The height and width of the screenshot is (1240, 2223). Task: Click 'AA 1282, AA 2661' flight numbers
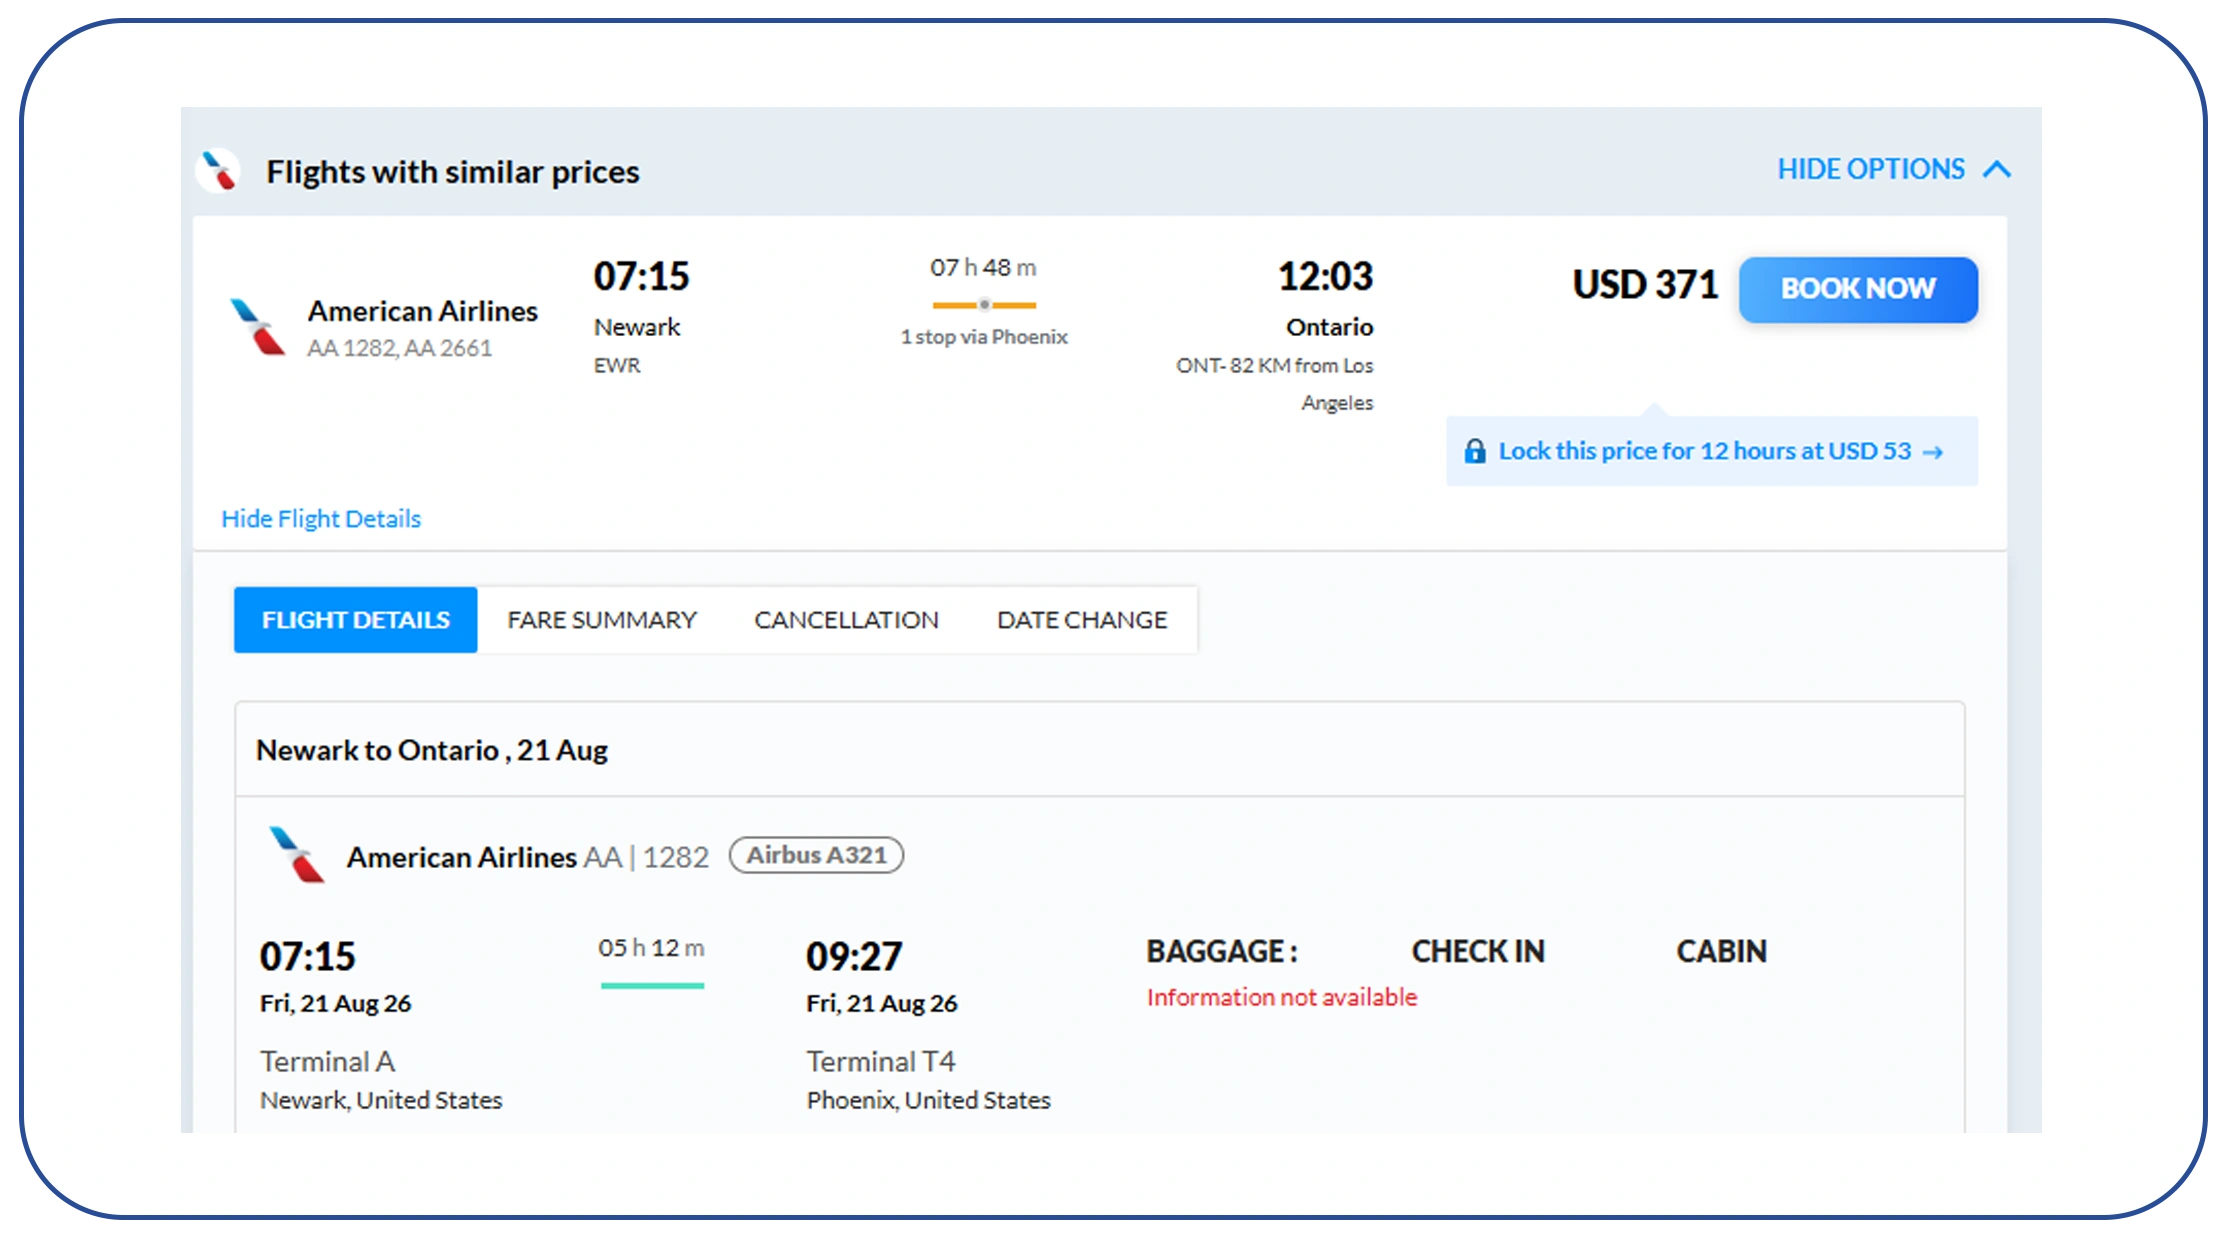(399, 348)
